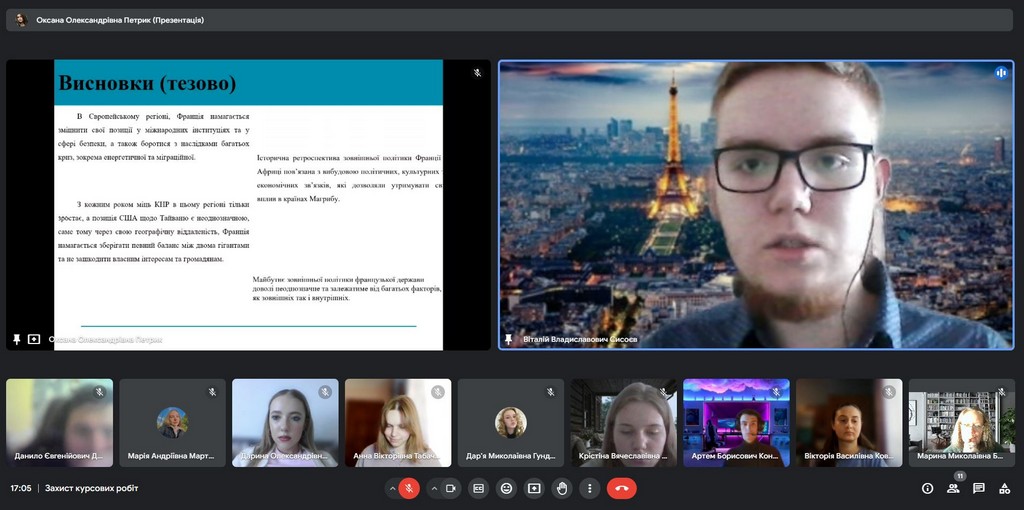Expand the audio settings arrow
1024x510 pixels.
pyautogui.click(x=390, y=488)
